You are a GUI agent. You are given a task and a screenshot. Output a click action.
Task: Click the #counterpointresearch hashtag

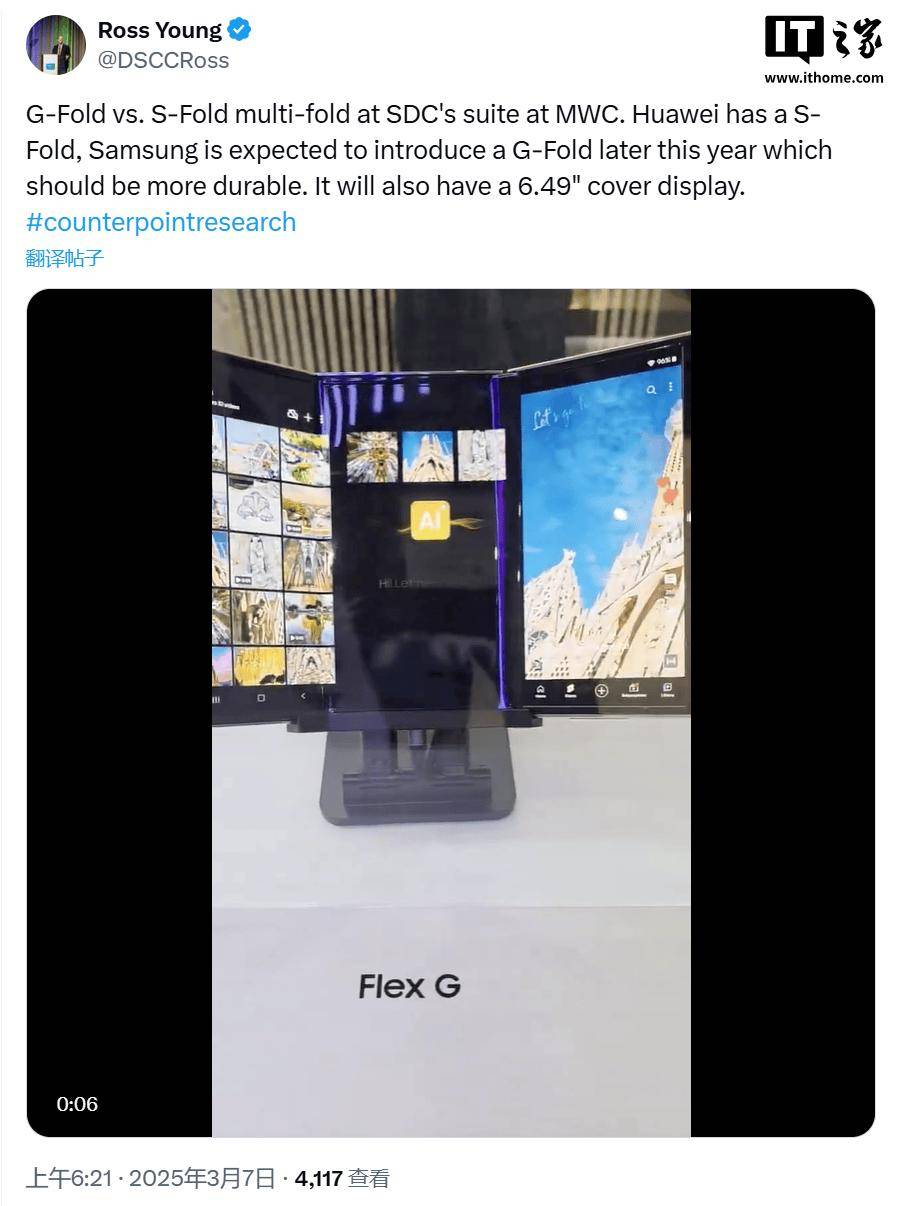pyautogui.click(x=161, y=222)
